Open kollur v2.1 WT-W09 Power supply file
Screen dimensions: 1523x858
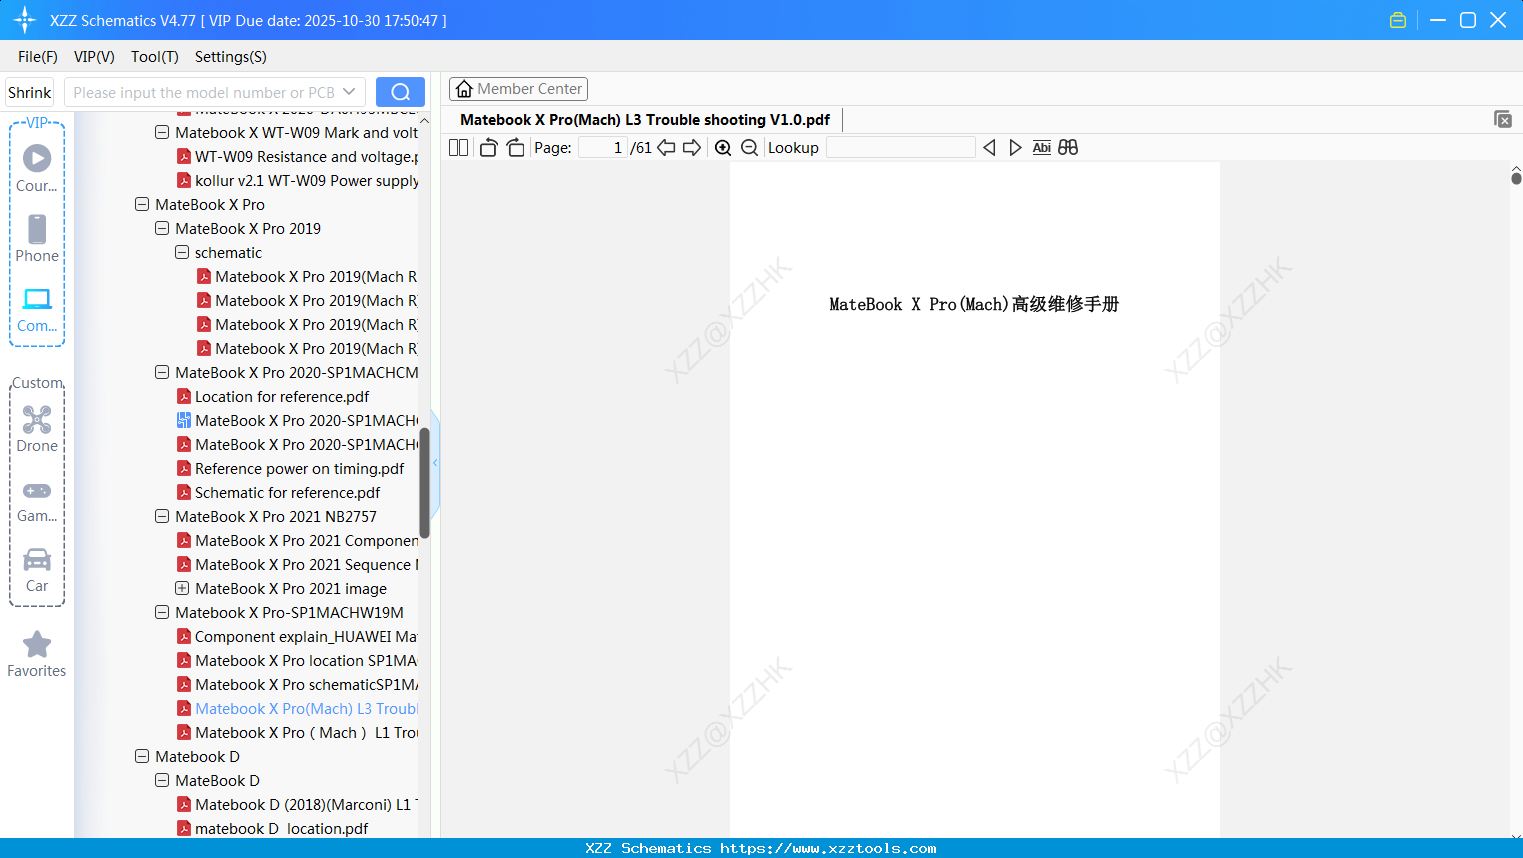pos(298,180)
